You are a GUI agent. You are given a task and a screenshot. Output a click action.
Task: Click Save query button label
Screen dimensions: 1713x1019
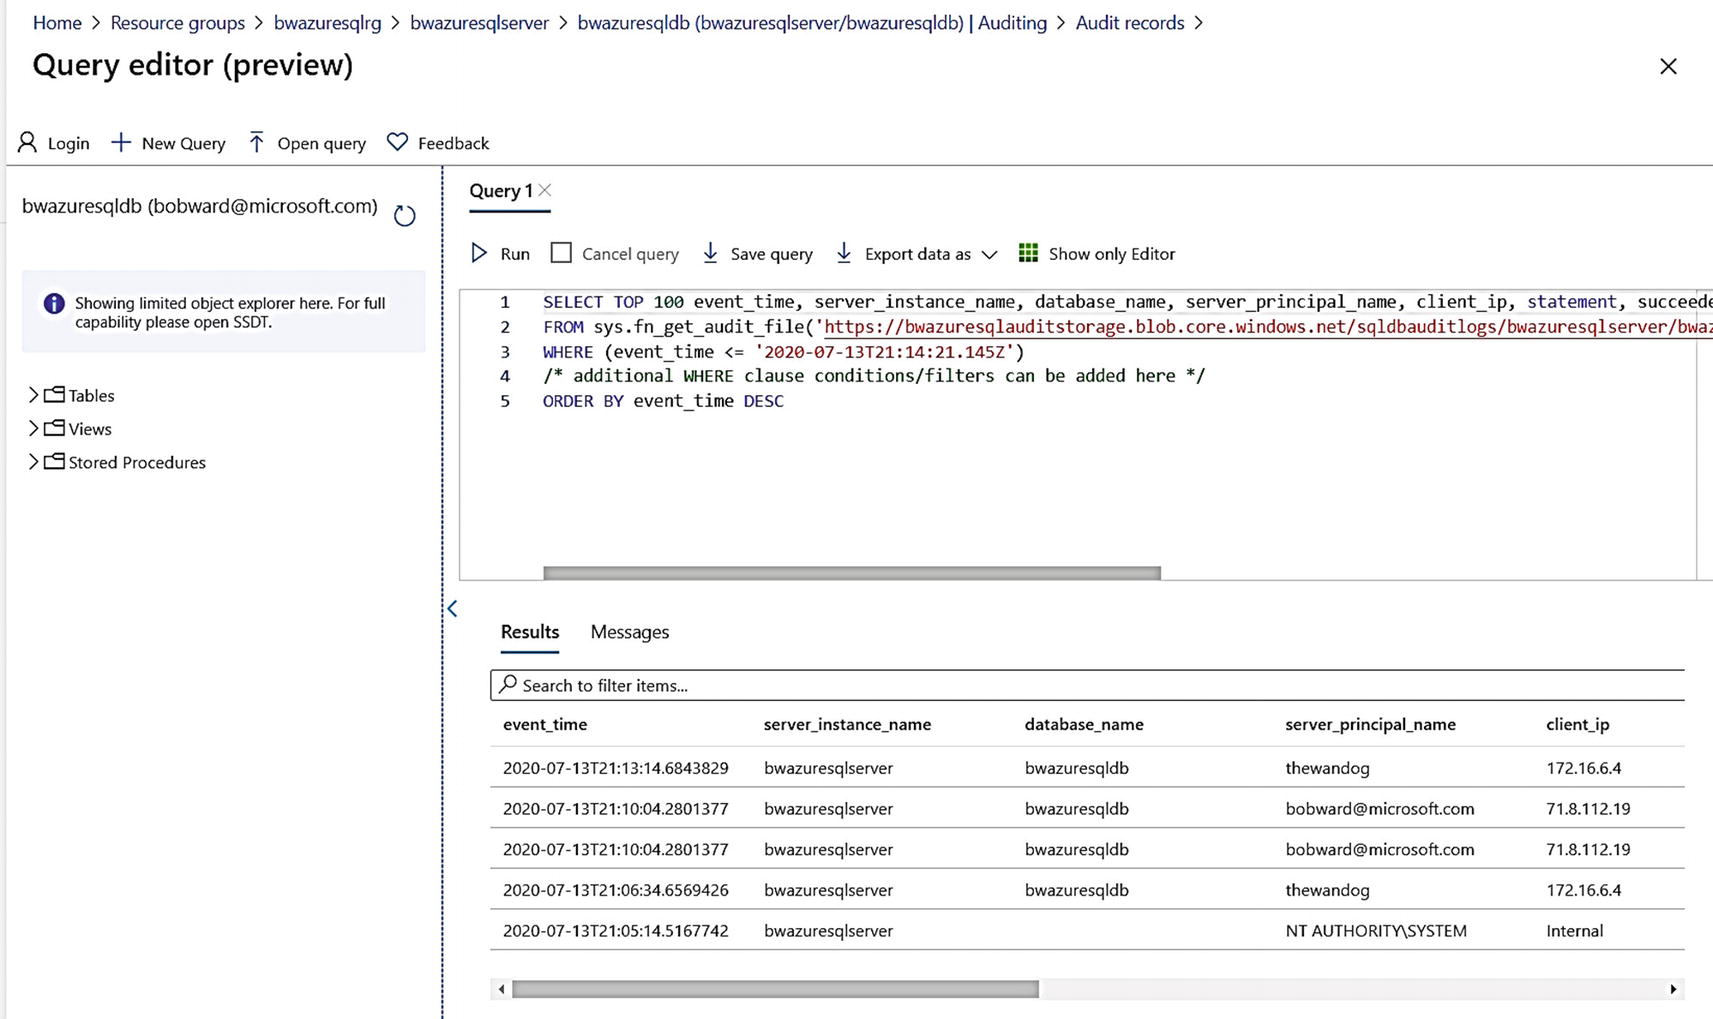click(x=772, y=254)
